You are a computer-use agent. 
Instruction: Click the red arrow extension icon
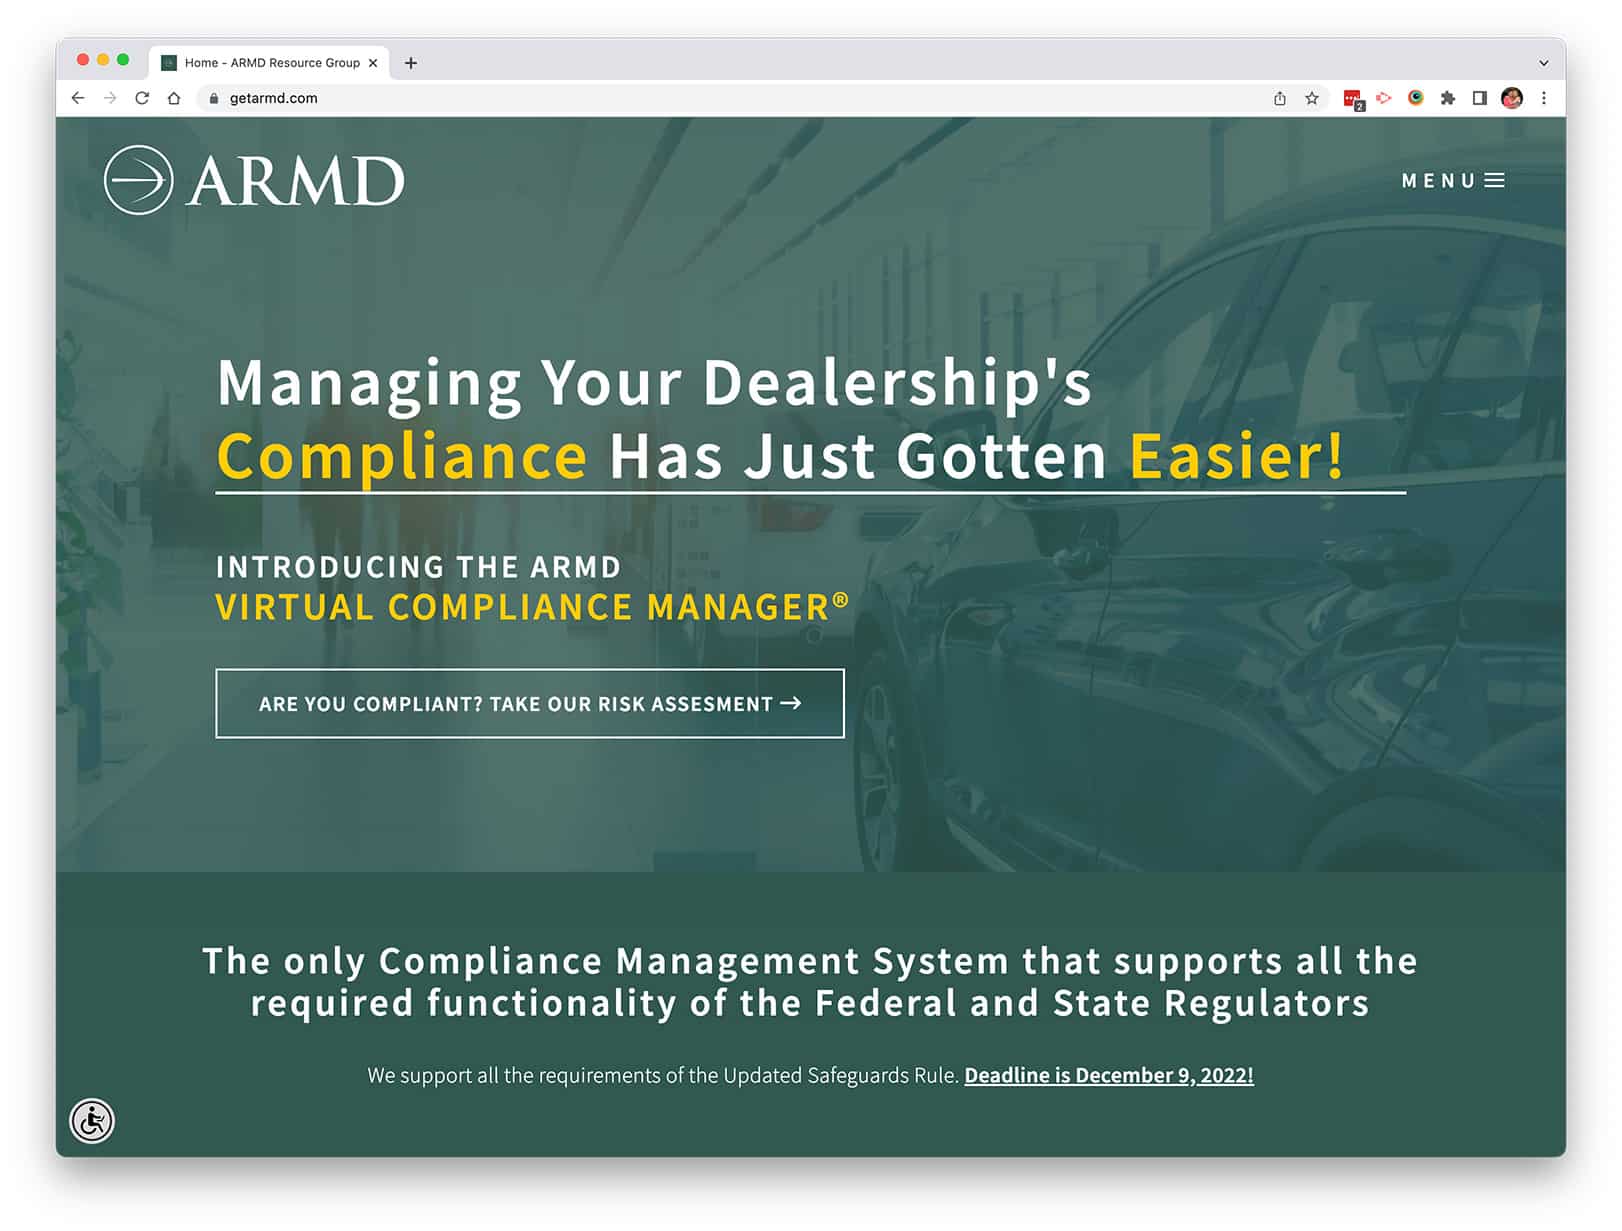tap(1384, 98)
